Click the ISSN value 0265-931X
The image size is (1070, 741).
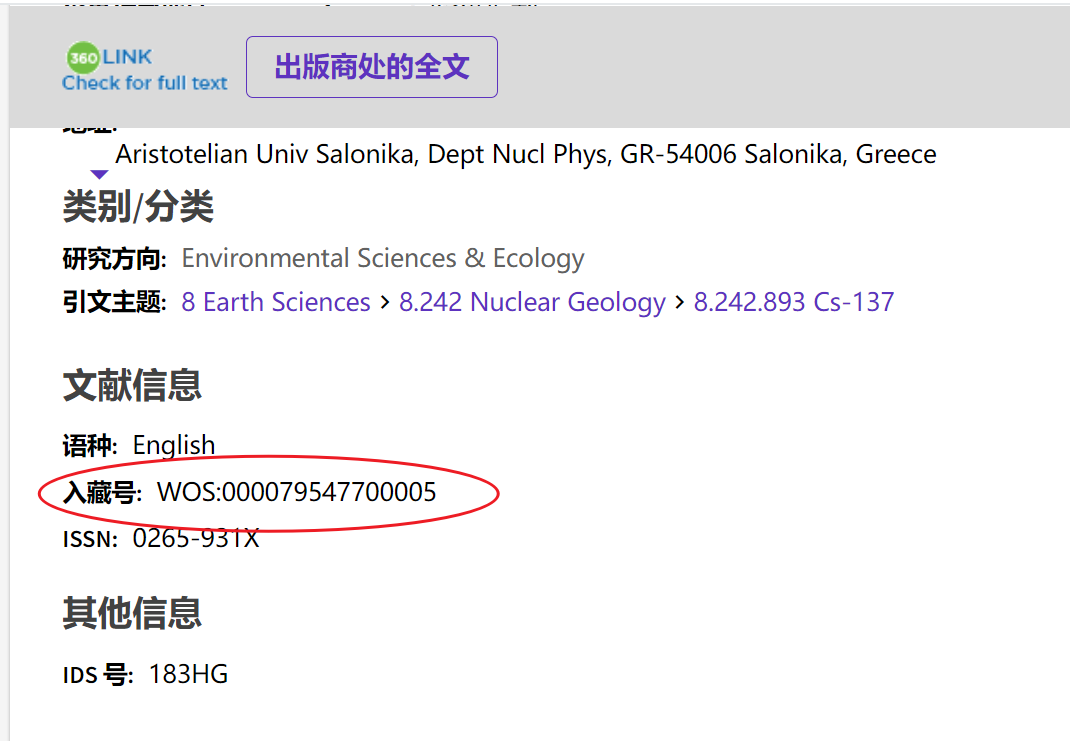point(196,538)
